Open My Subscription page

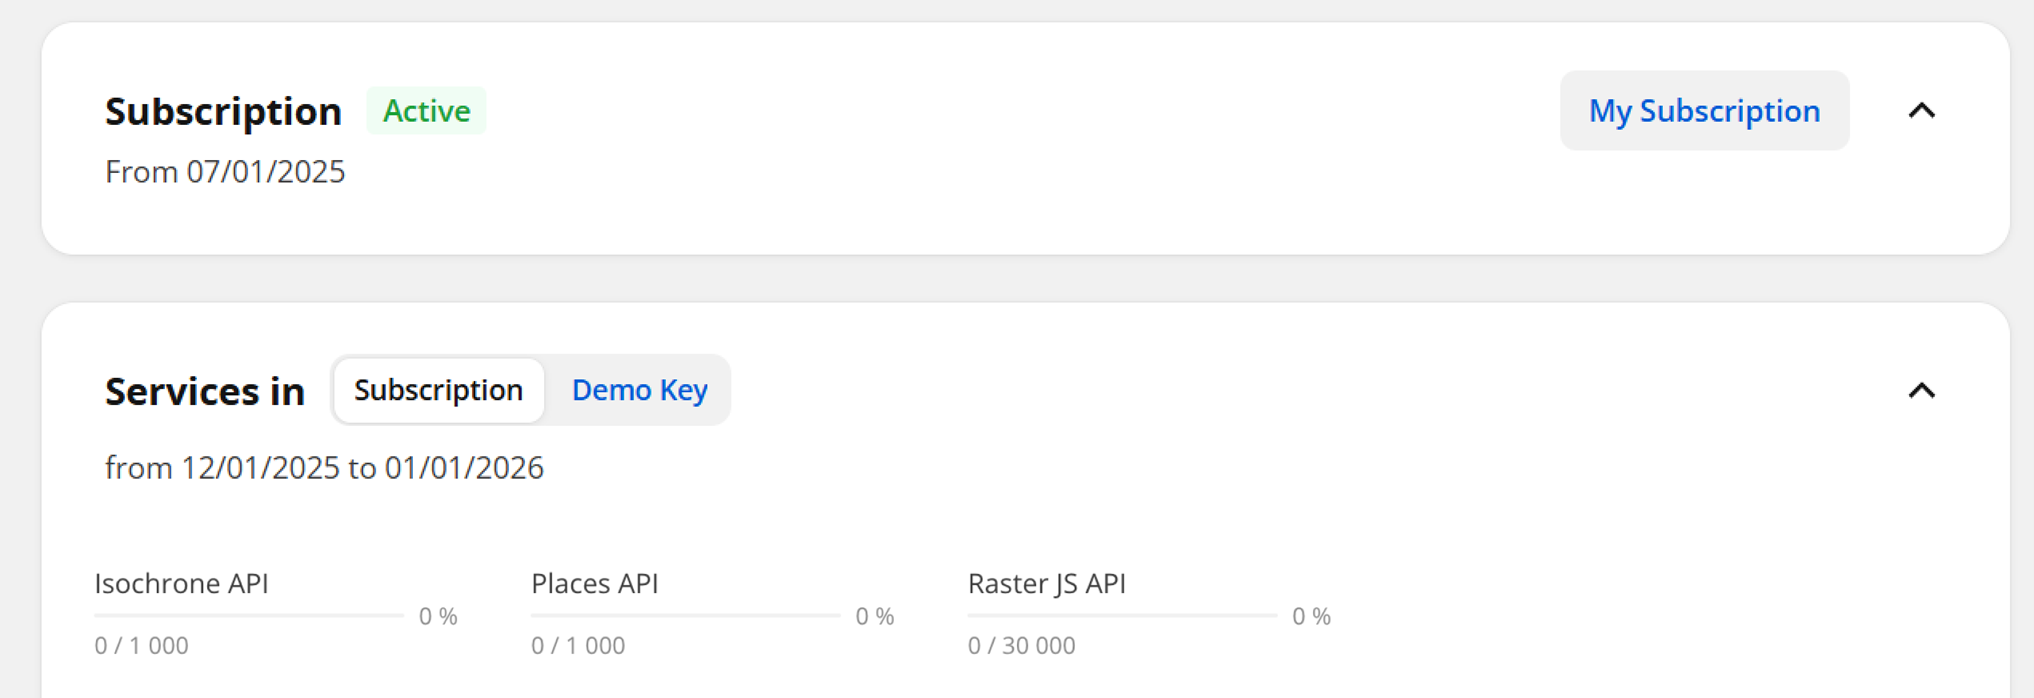tap(1704, 111)
